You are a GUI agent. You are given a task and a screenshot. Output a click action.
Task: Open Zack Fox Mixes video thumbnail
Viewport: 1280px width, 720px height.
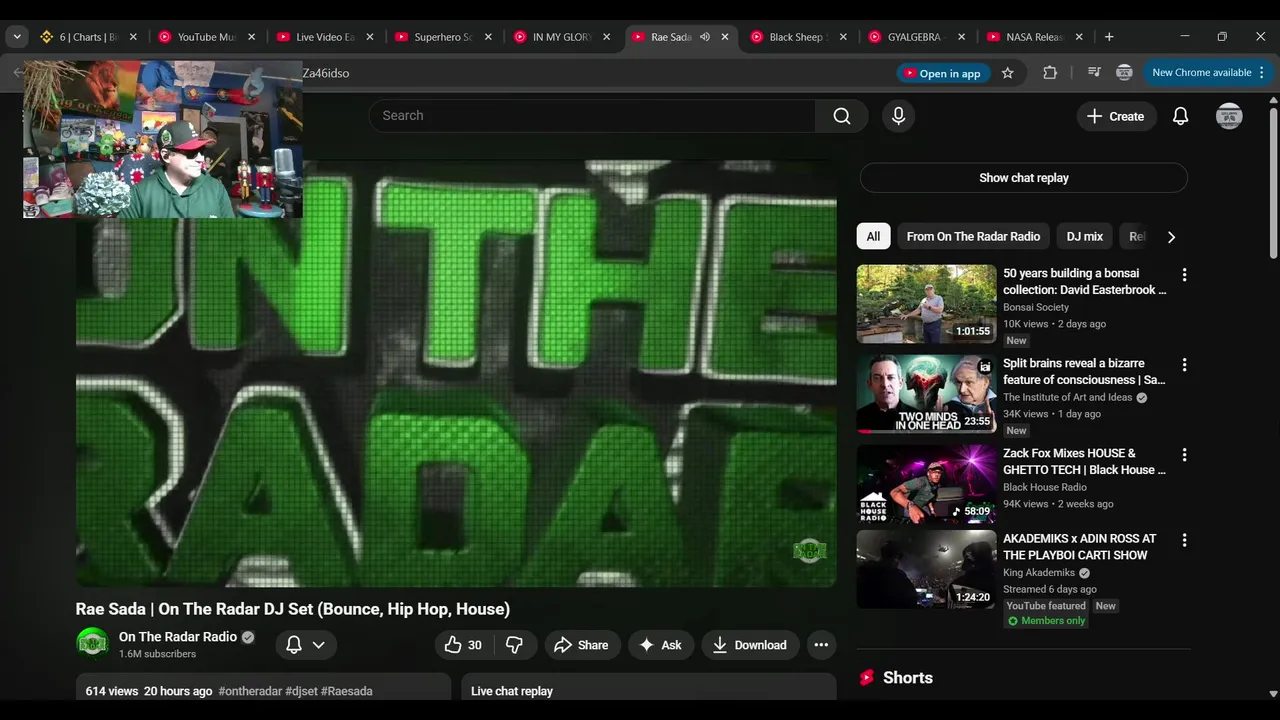click(x=926, y=484)
